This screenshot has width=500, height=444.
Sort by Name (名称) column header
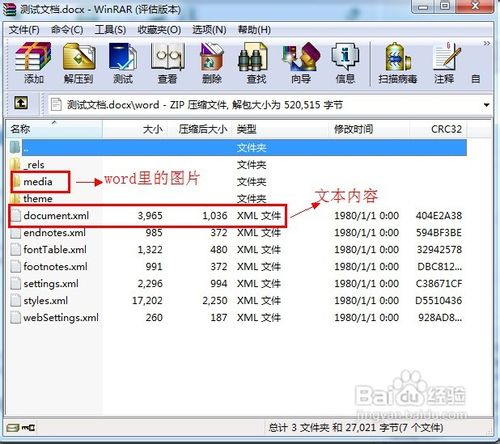click(55, 129)
